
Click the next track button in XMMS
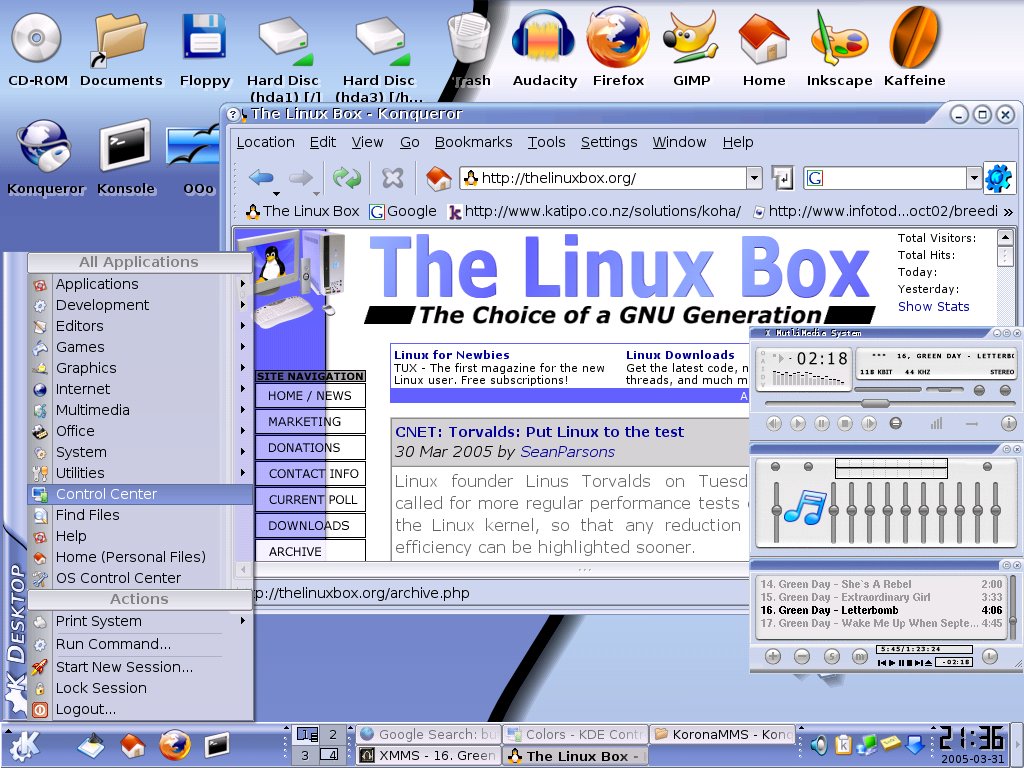coord(869,423)
